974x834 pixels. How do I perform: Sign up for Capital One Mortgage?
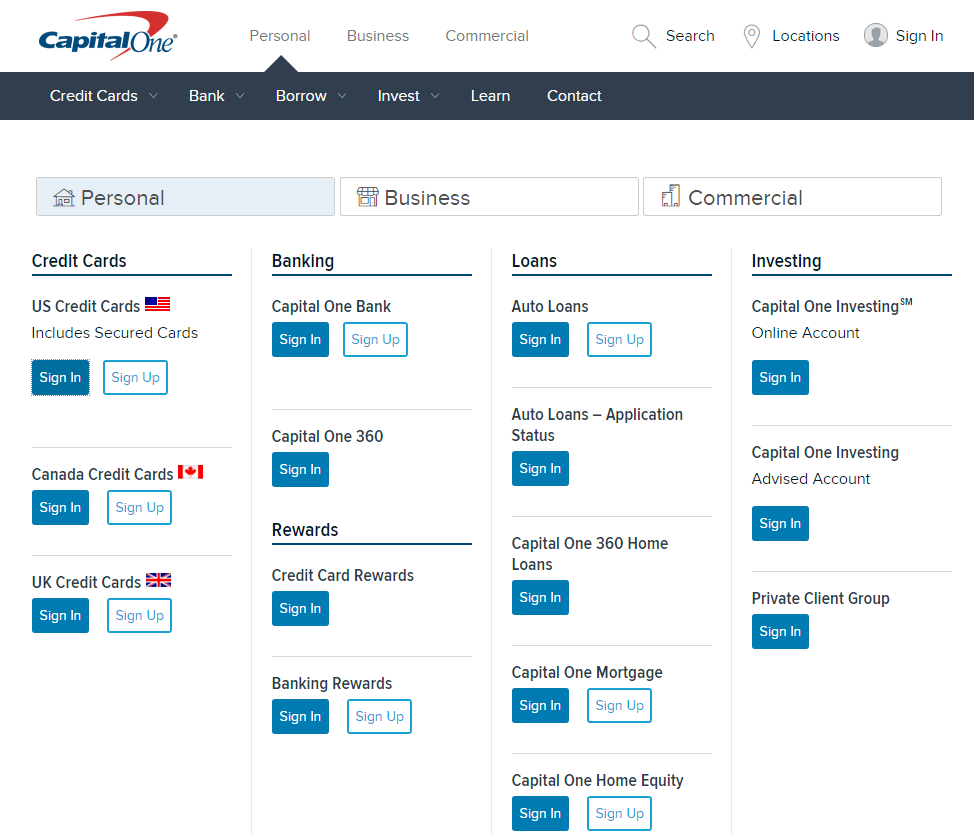click(x=619, y=705)
